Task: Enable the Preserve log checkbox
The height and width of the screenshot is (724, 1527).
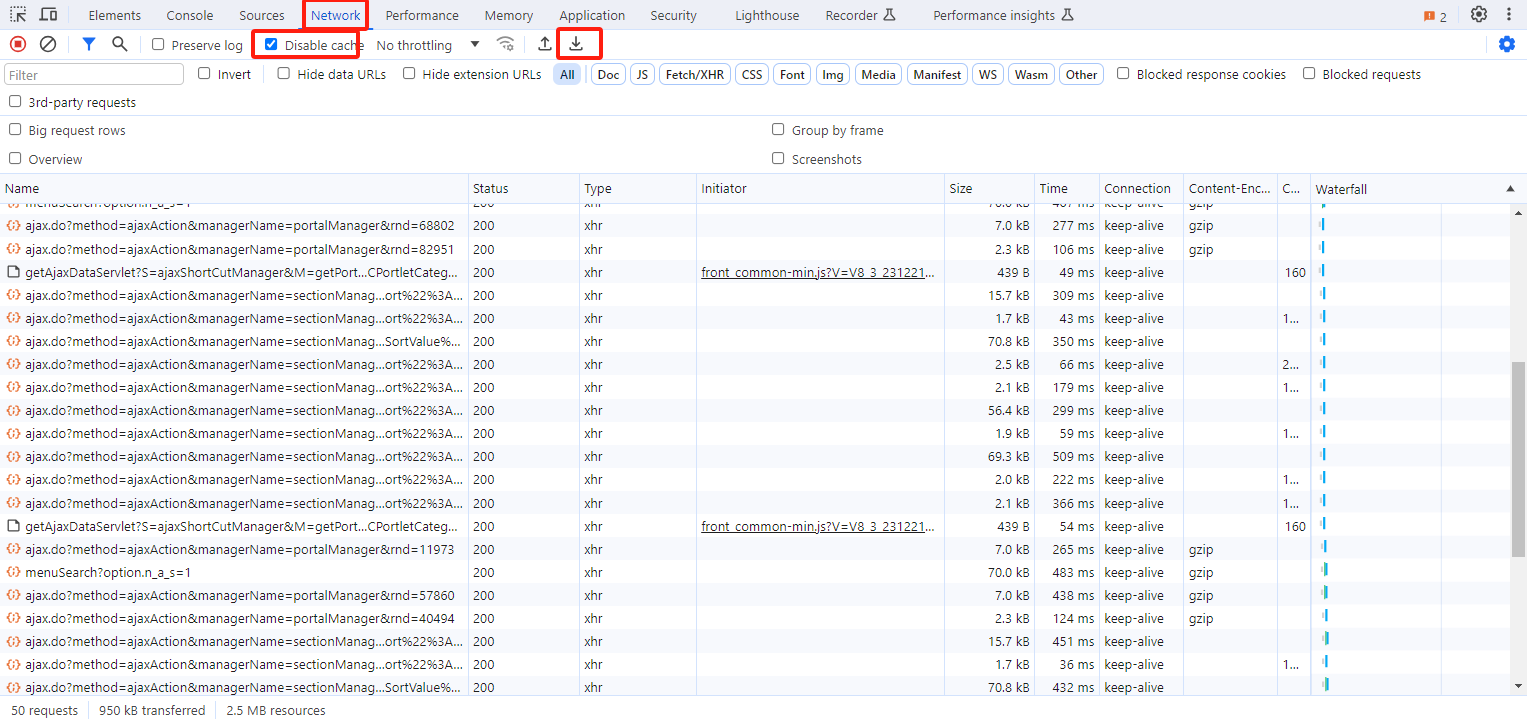Action: point(158,45)
